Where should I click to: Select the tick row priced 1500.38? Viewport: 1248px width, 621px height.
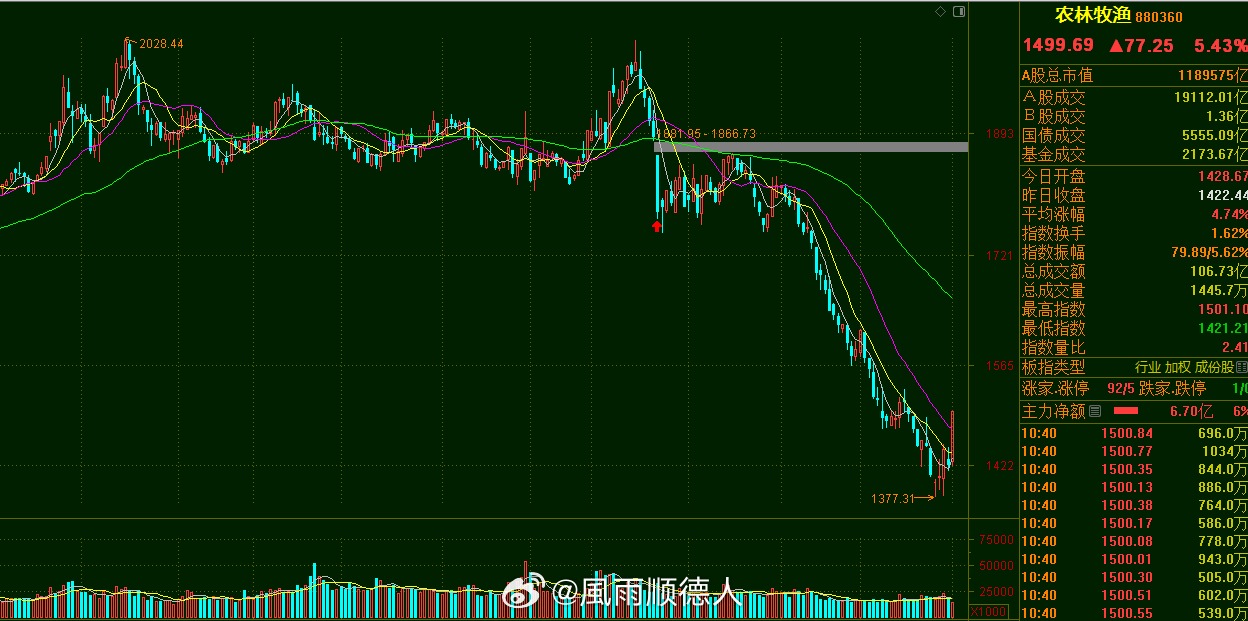[x=1134, y=505]
